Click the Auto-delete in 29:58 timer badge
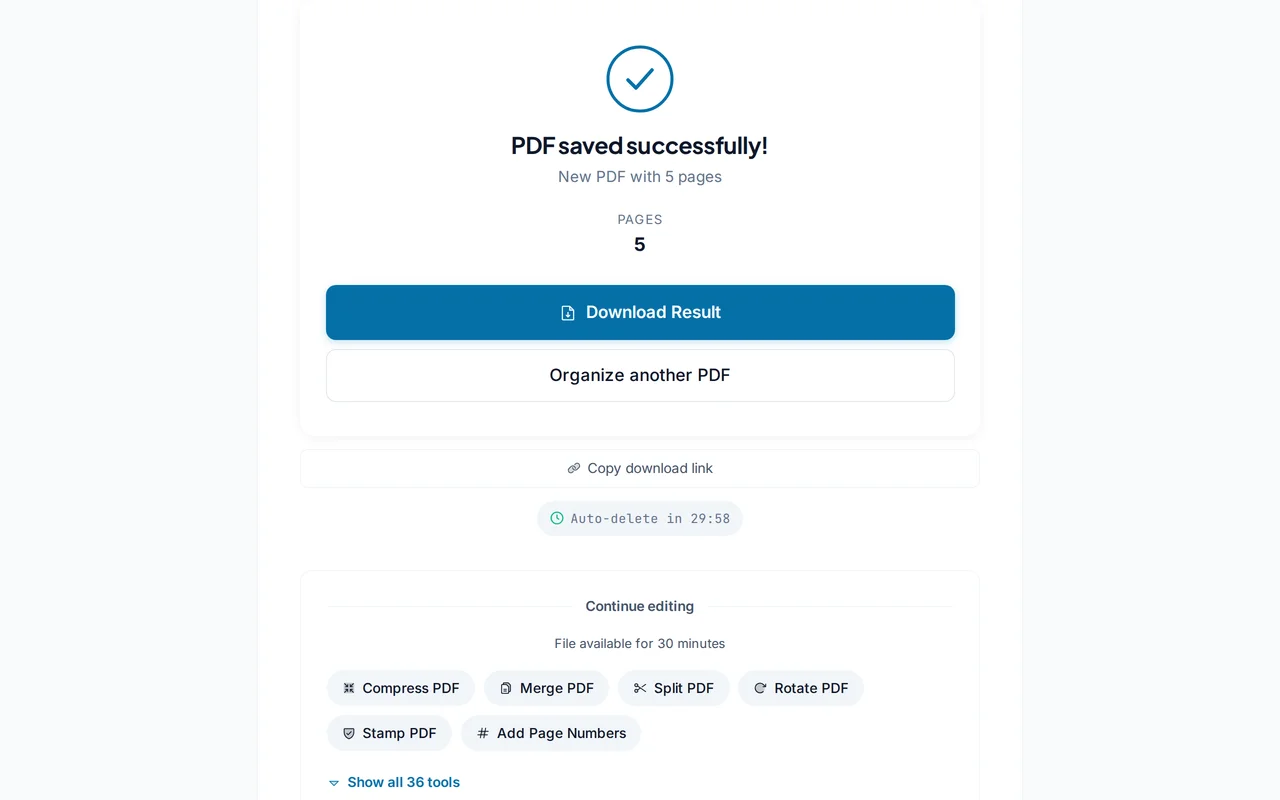The height and width of the screenshot is (800, 1280). (x=640, y=518)
